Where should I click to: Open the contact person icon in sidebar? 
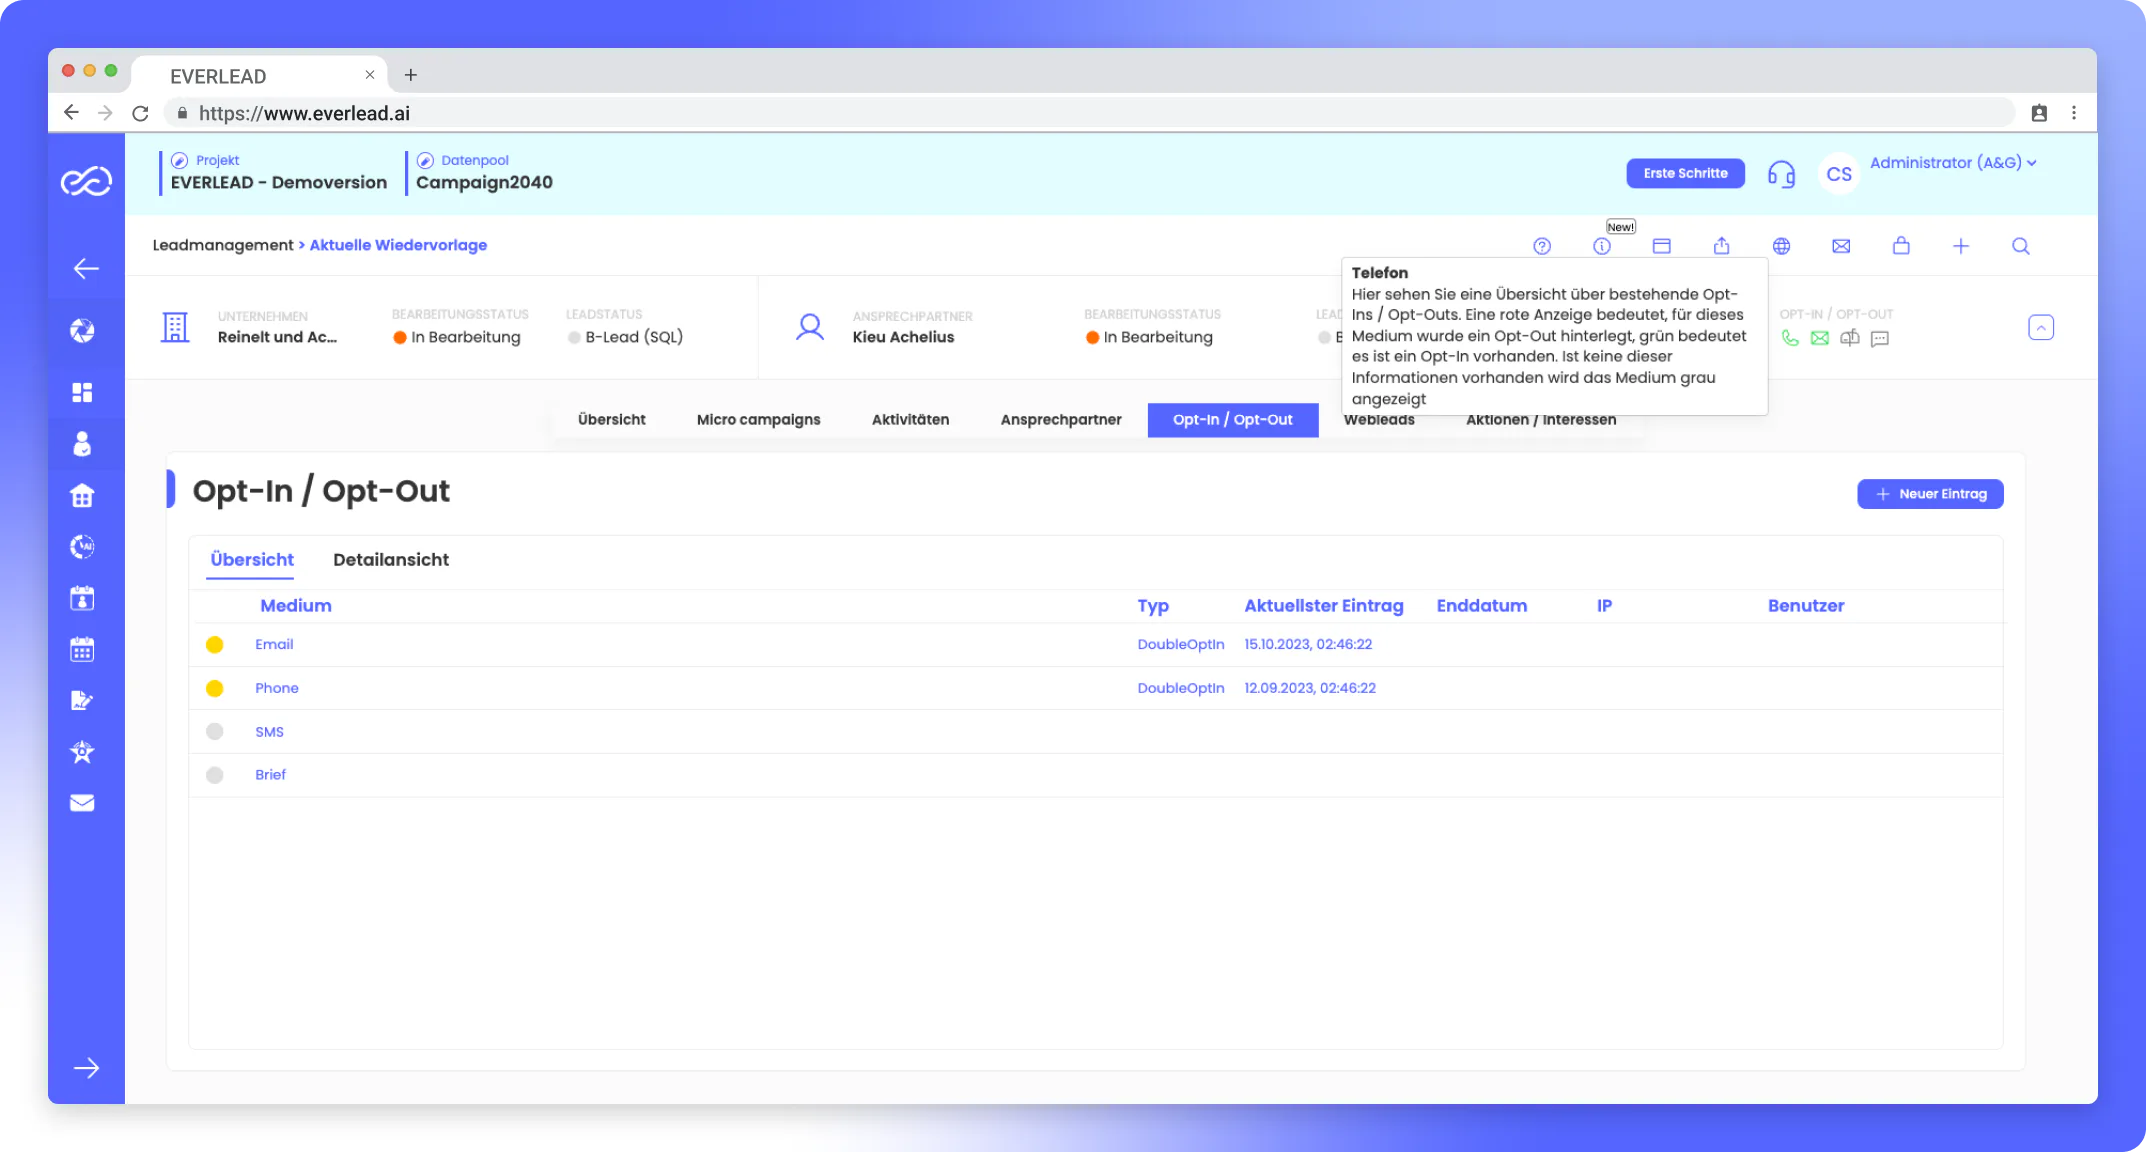tap(82, 443)
